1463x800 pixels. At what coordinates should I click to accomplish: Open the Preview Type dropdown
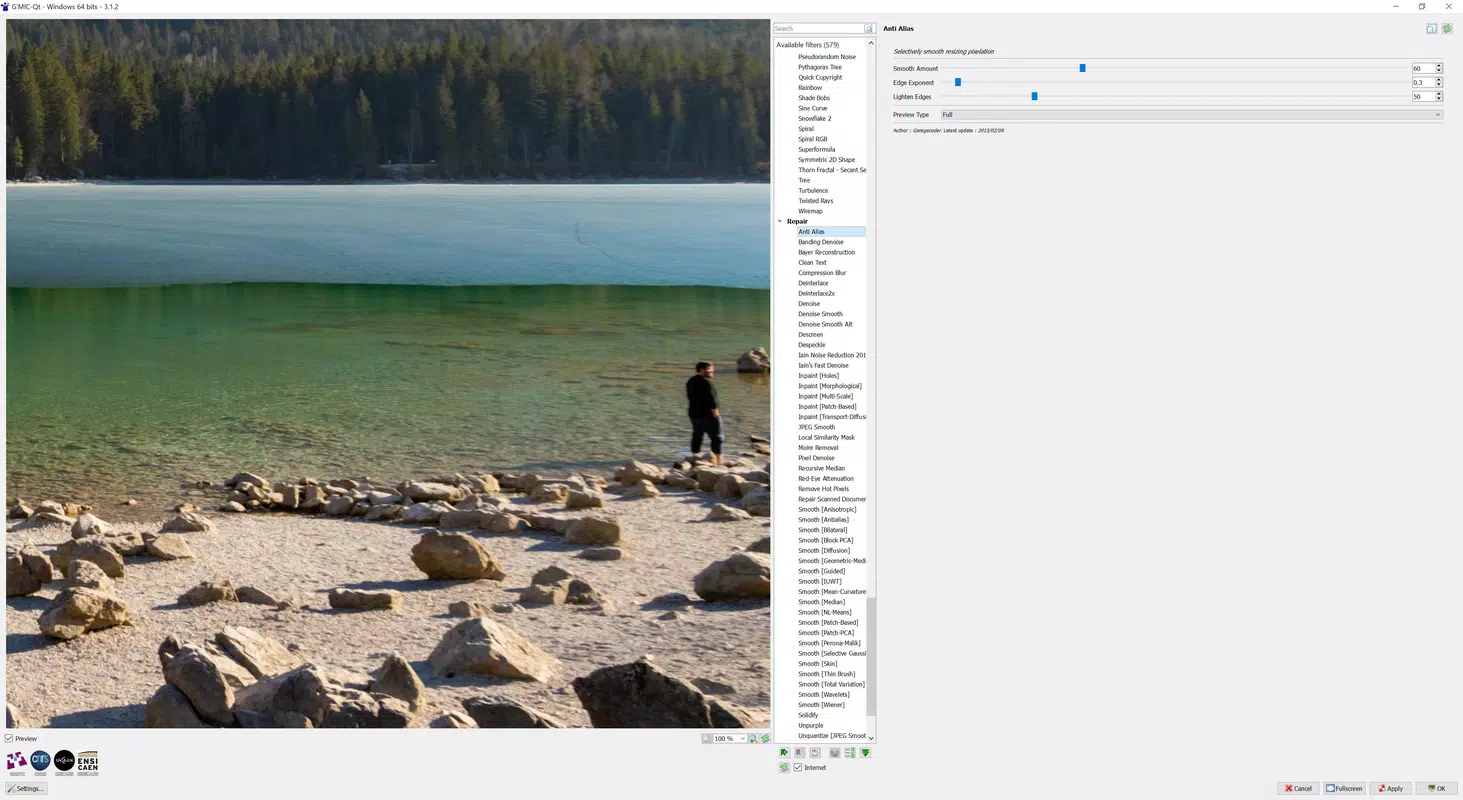[1191, 115]
